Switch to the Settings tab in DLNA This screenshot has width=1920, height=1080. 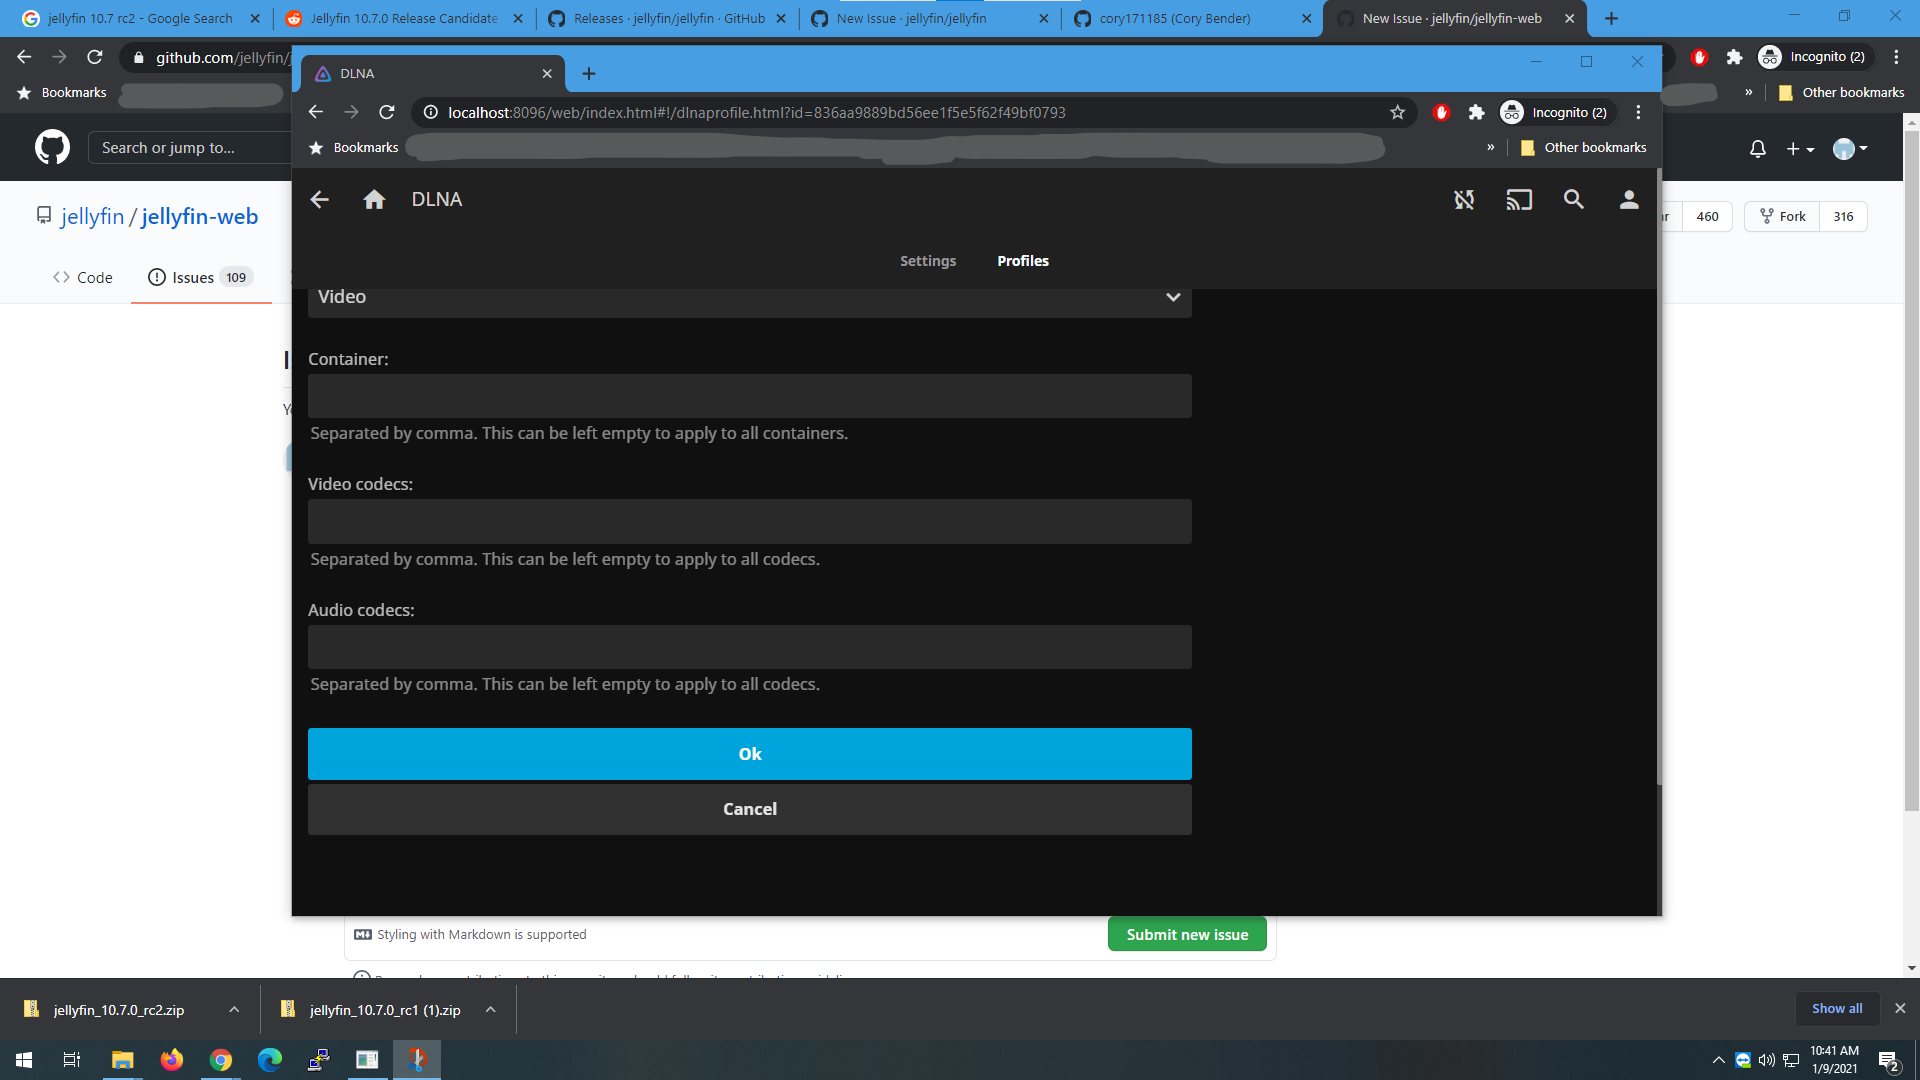[928, 261]
